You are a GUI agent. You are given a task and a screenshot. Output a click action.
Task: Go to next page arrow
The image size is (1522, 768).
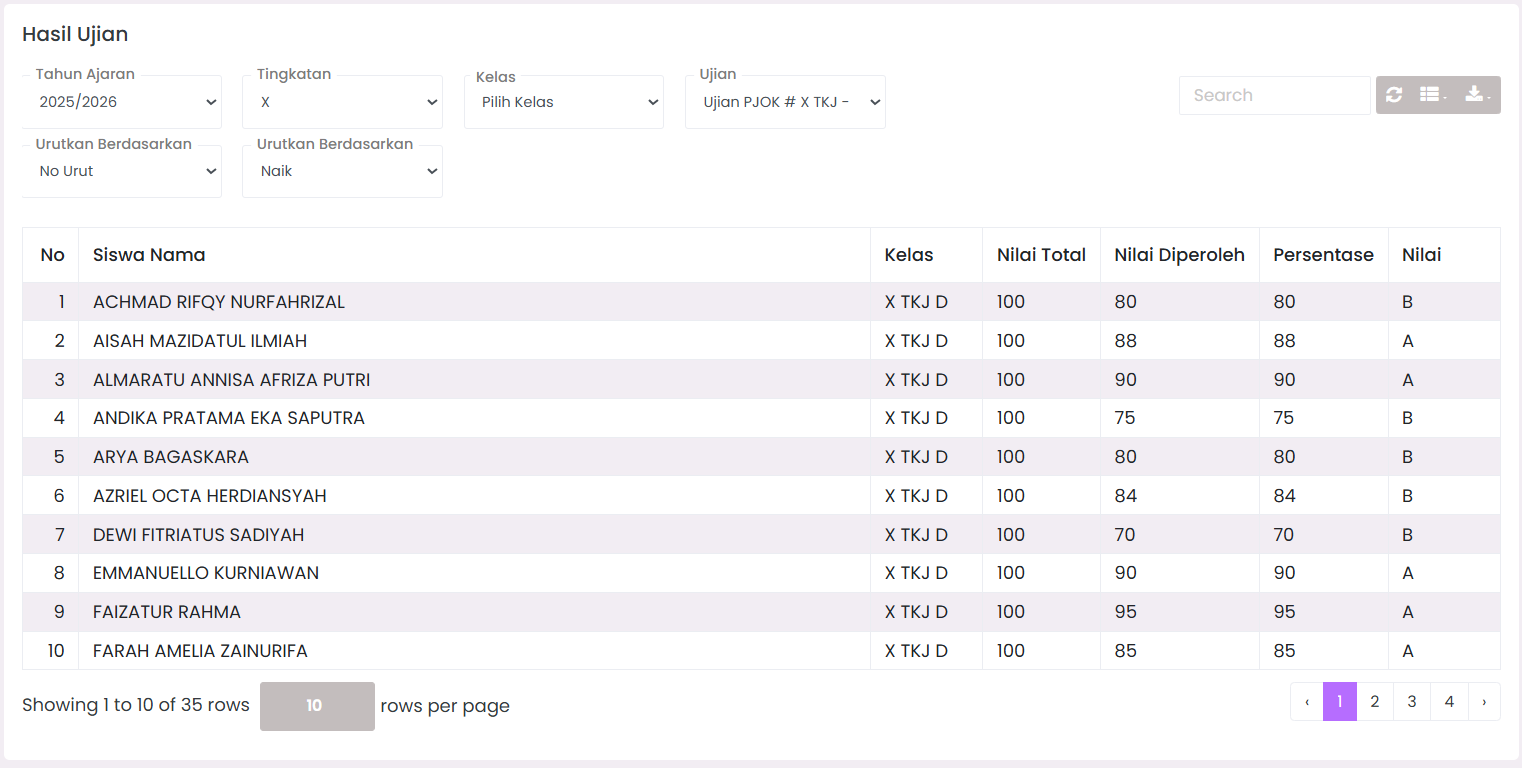(x=1484, y=702)
